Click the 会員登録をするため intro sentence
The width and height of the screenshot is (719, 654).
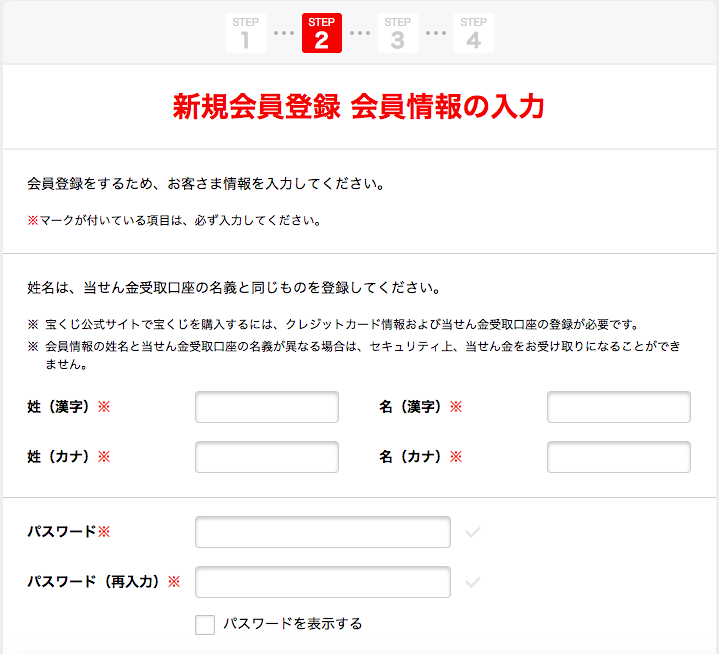[x=205, y=184]
